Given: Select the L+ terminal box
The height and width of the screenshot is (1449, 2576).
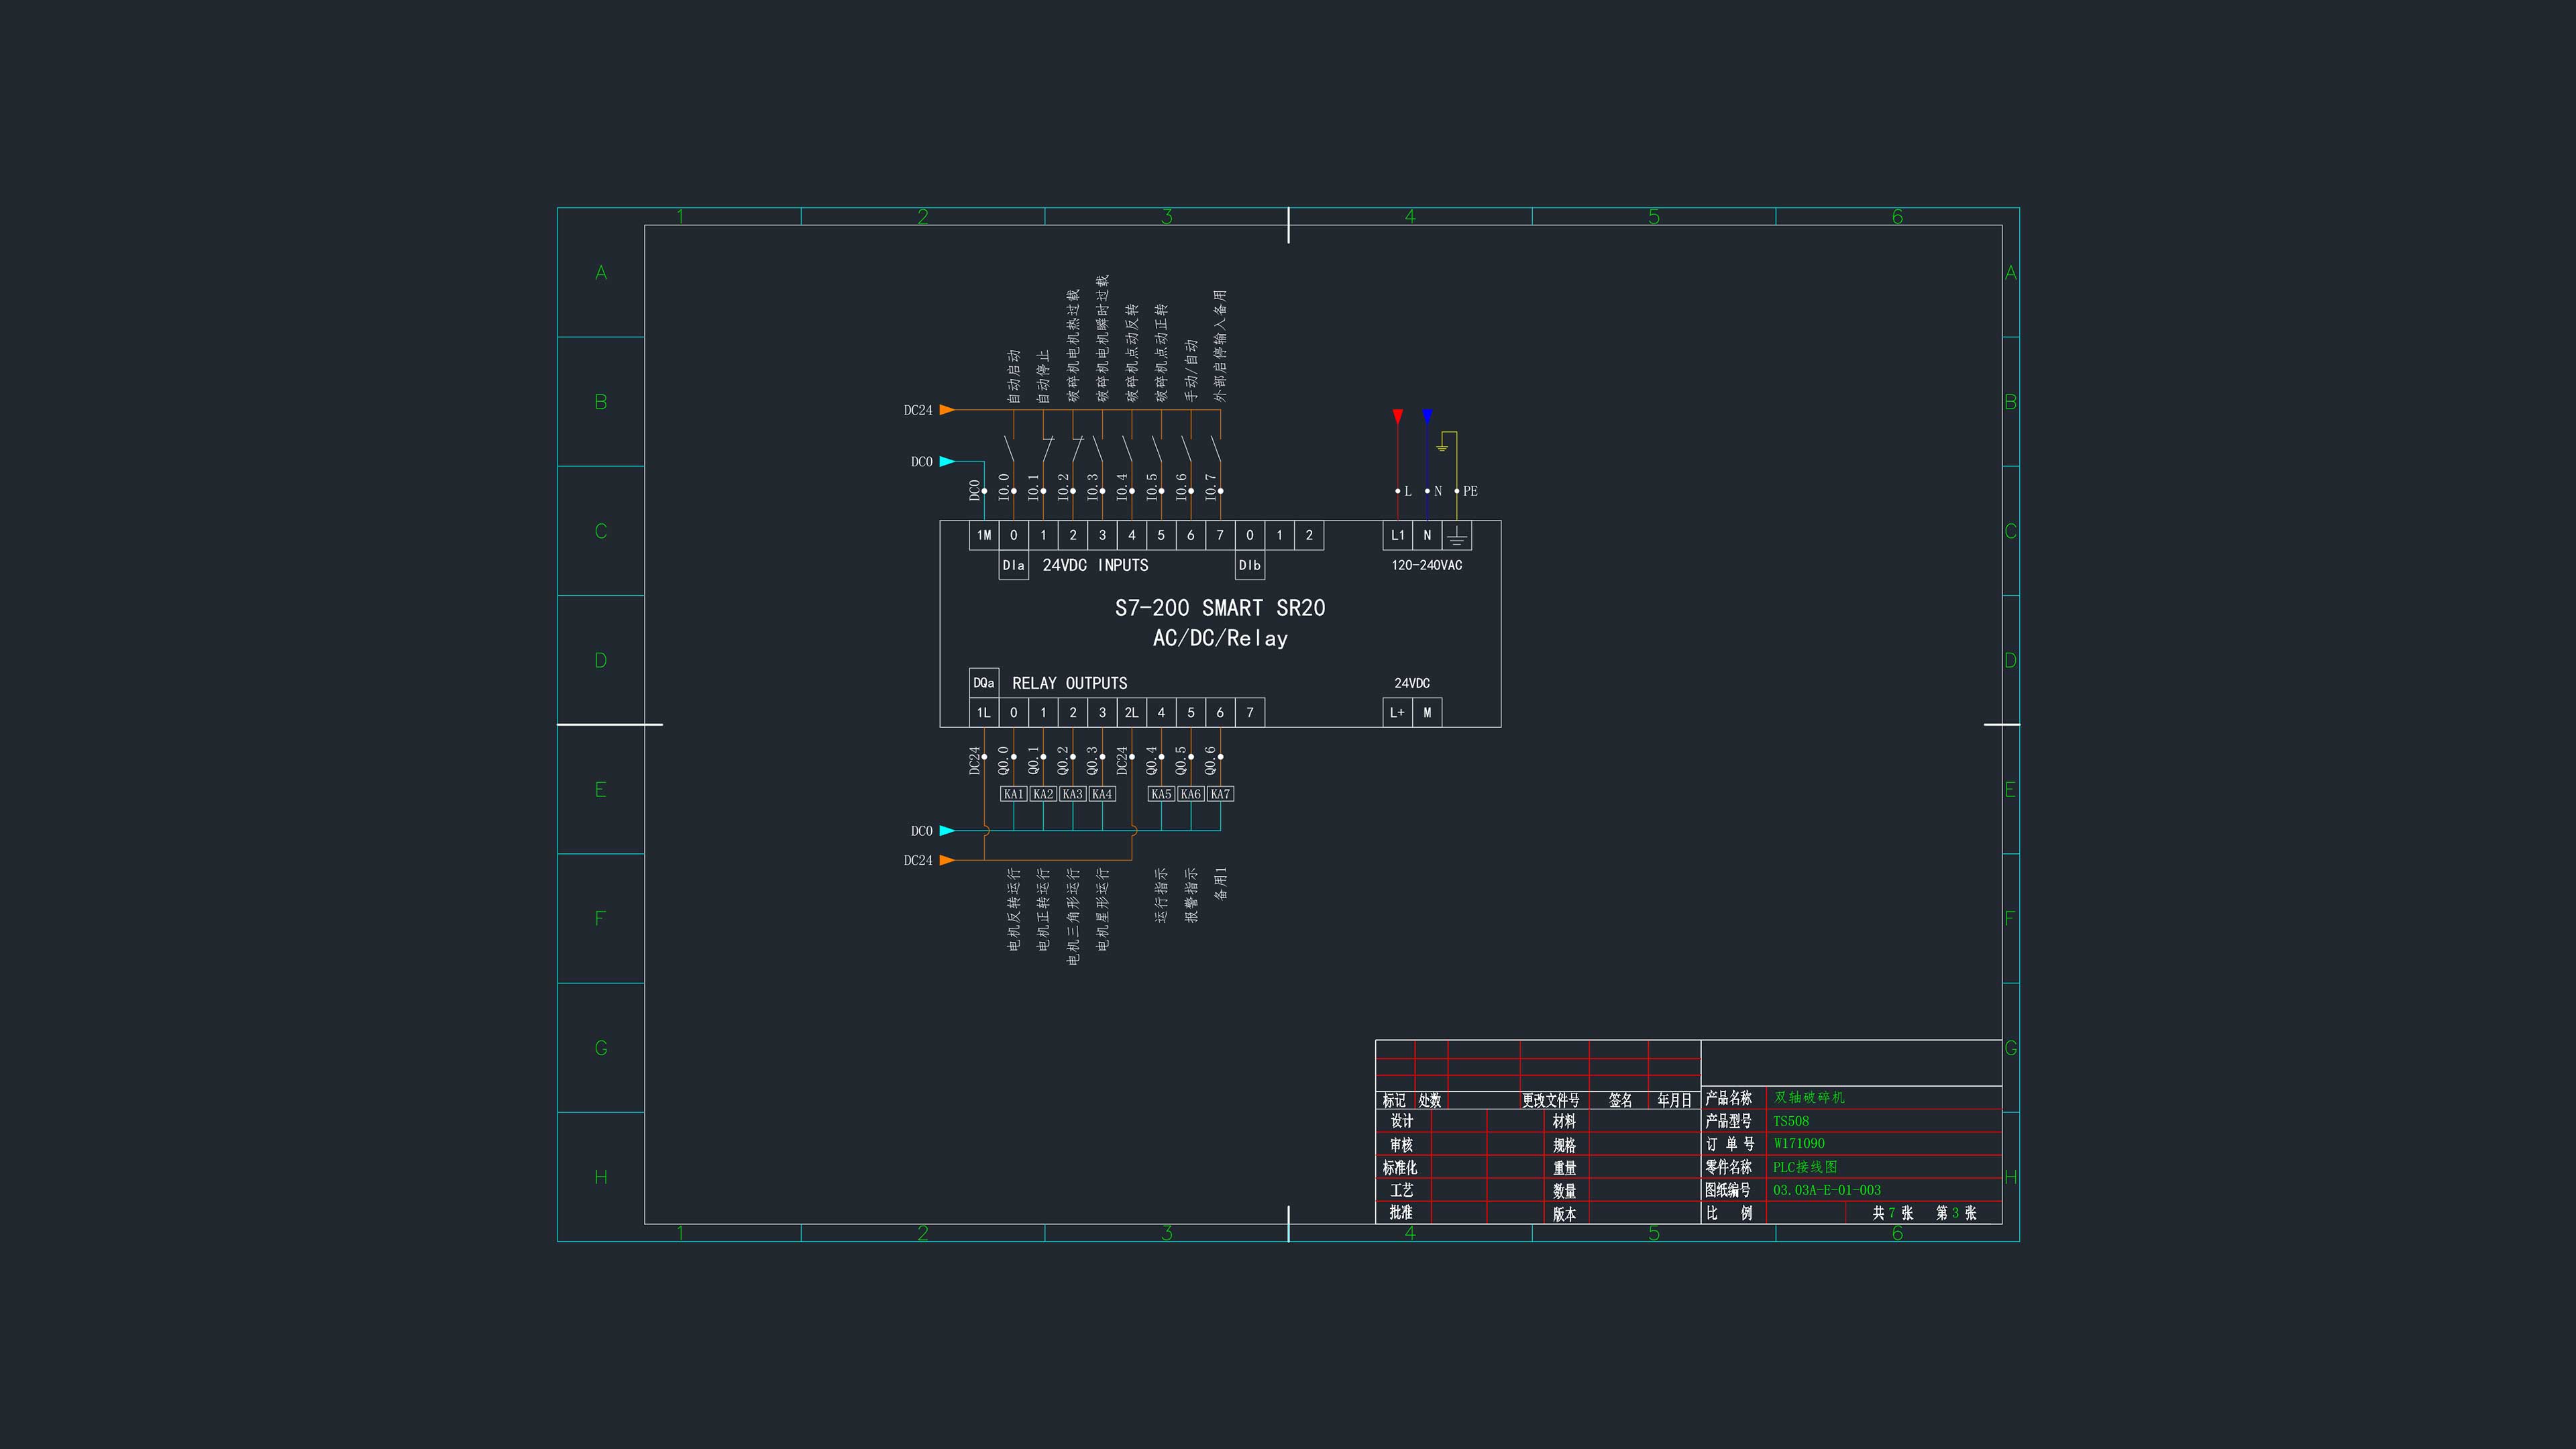Looking at the screenshot, I should pyautogui.click(x=1398, y=713).
